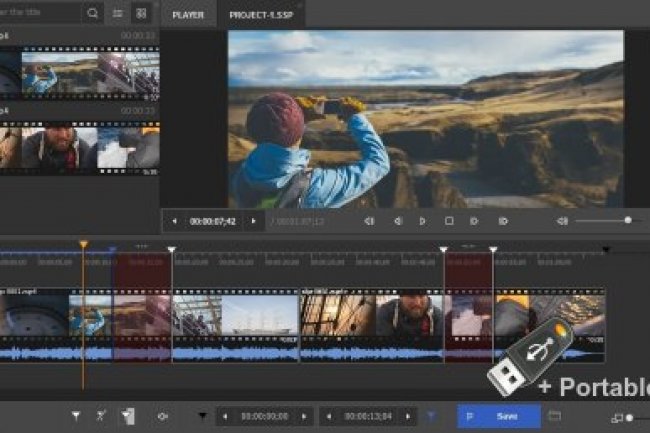Step back one frame in player
This screenshot has width=650, height=433.
[397, 221]
